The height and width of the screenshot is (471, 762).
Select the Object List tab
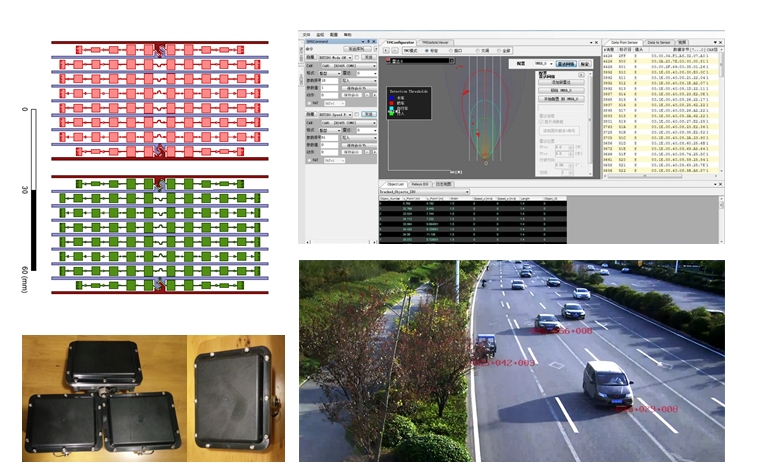coord(394,184)
